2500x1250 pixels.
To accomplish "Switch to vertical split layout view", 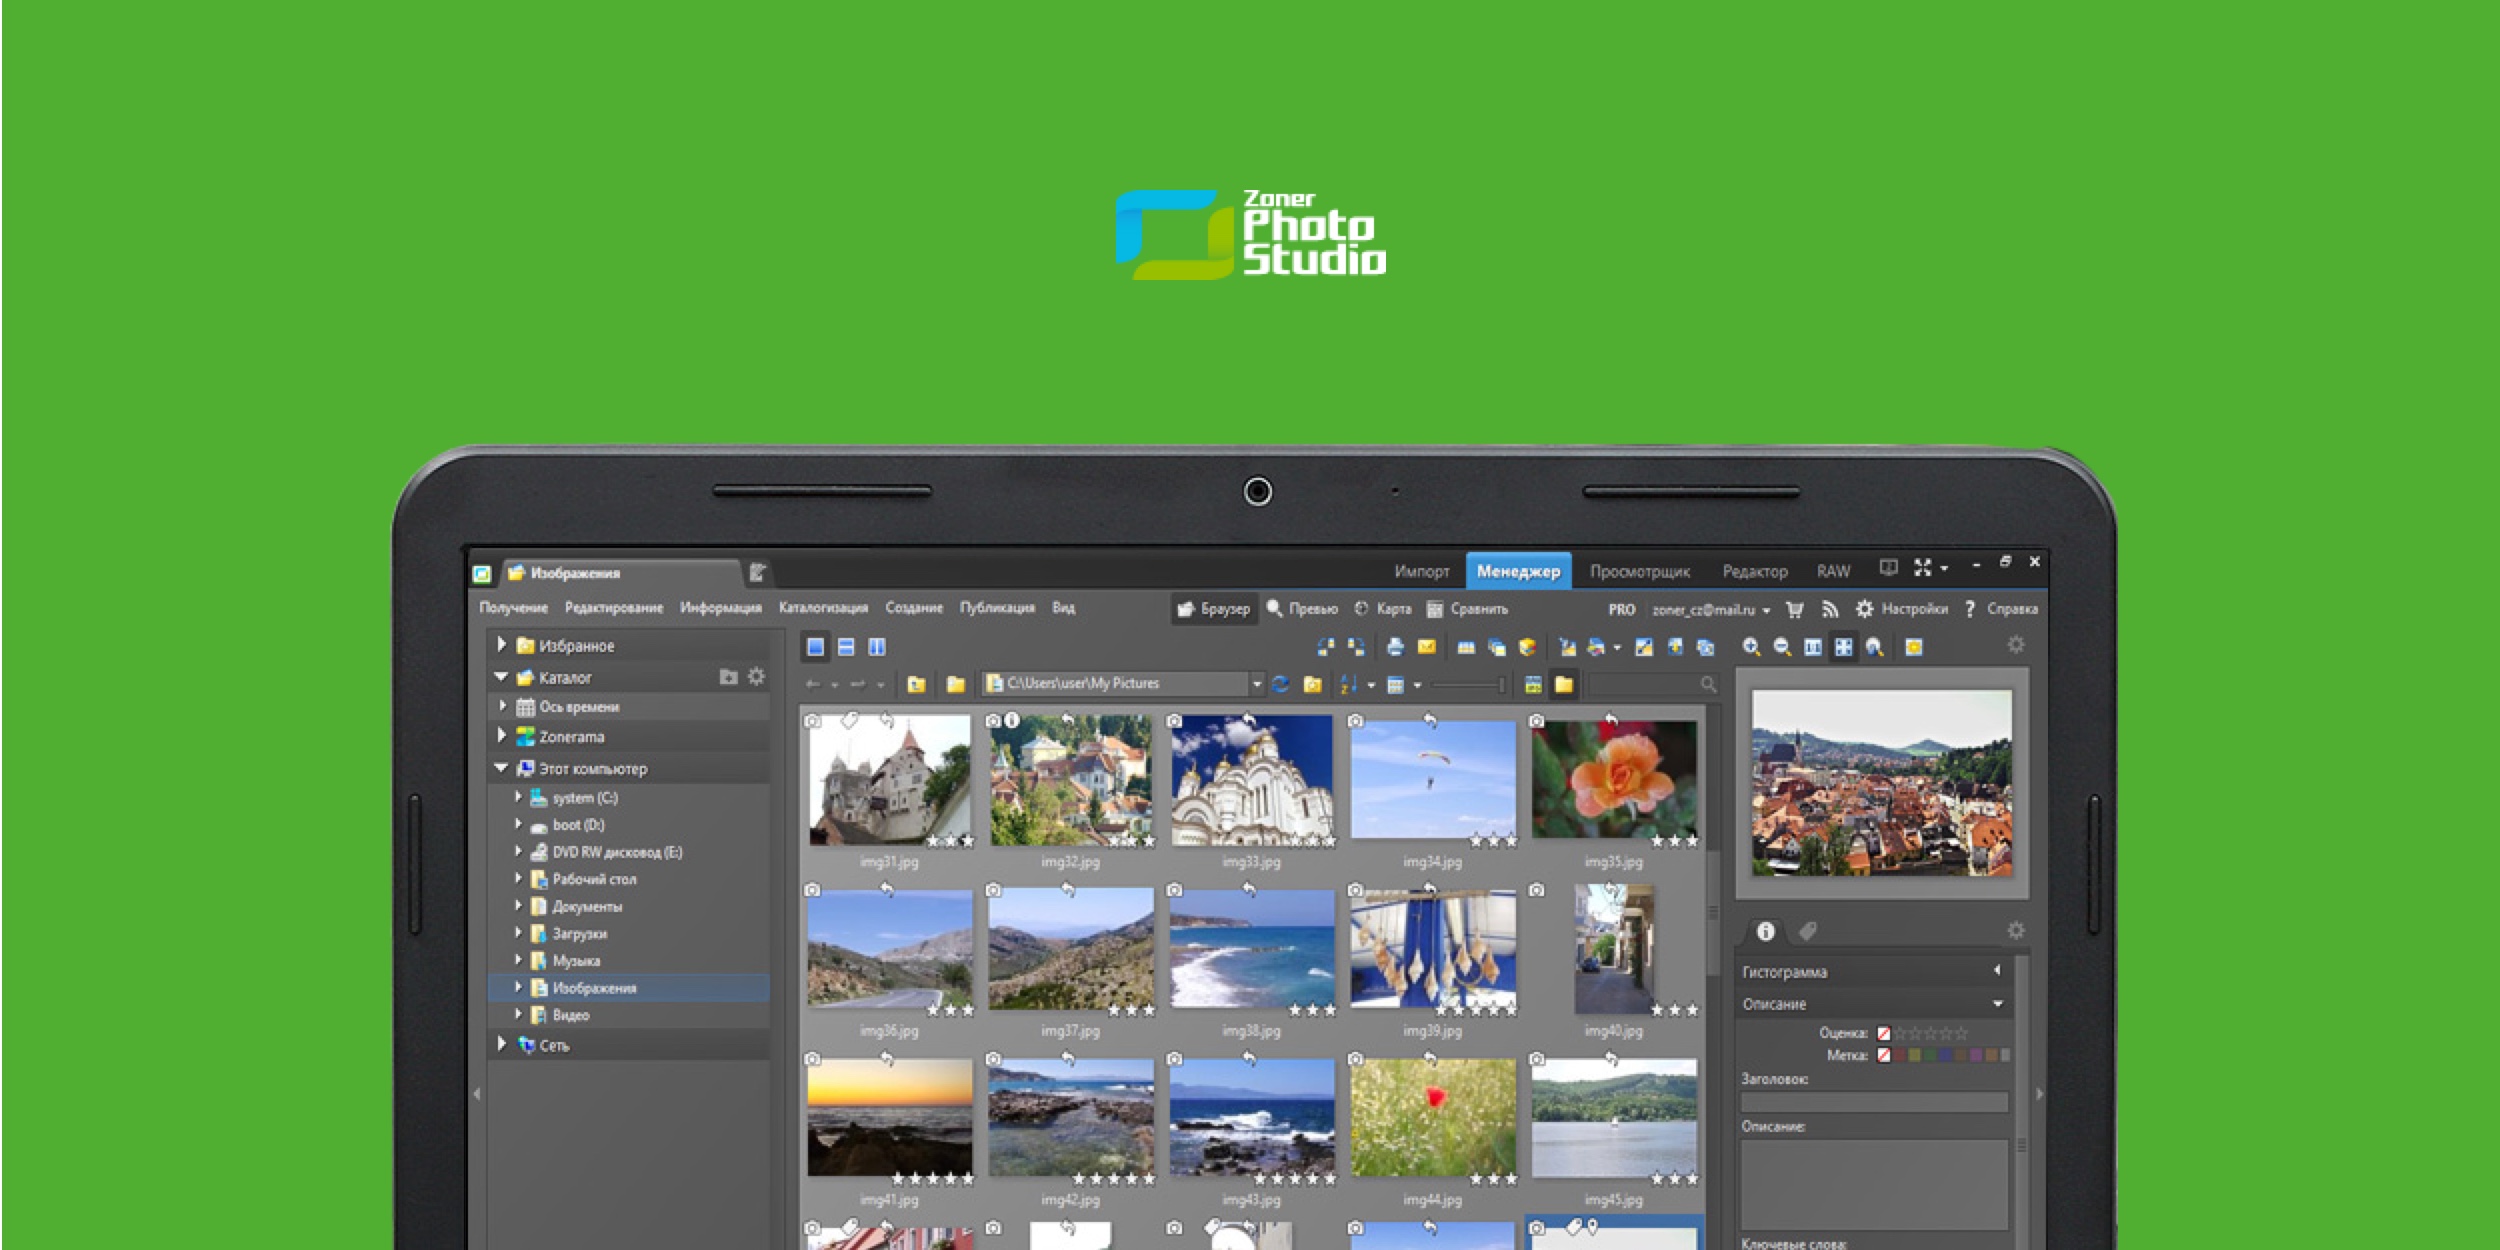I will click(x=877, y=647).
